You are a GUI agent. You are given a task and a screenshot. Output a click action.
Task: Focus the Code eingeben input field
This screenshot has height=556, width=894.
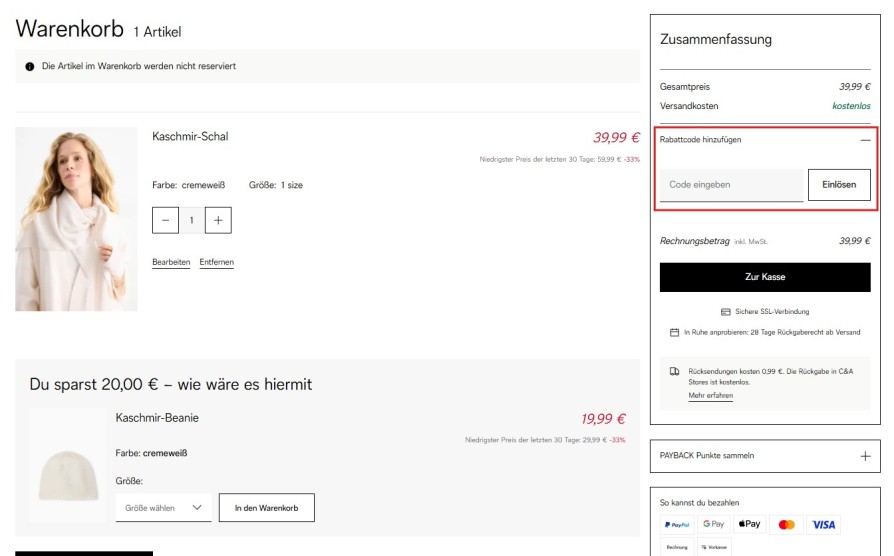(x=731, y=185)
